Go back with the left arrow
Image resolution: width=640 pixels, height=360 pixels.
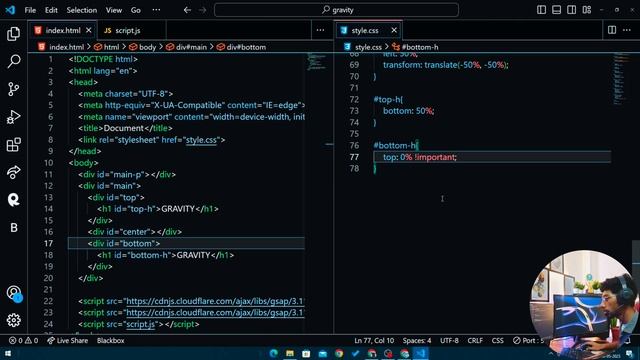pos(187,10)
